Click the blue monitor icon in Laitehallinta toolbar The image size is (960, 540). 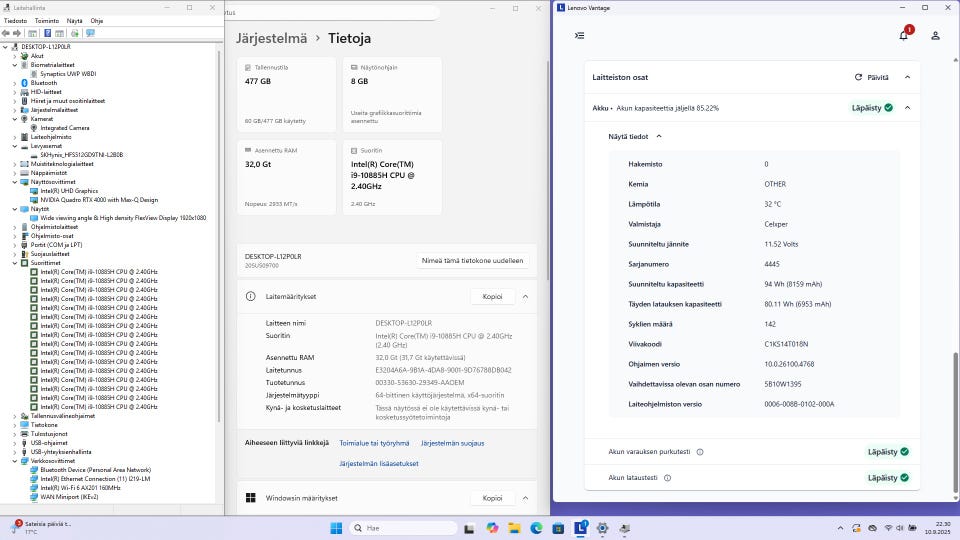tap(90, 33)
